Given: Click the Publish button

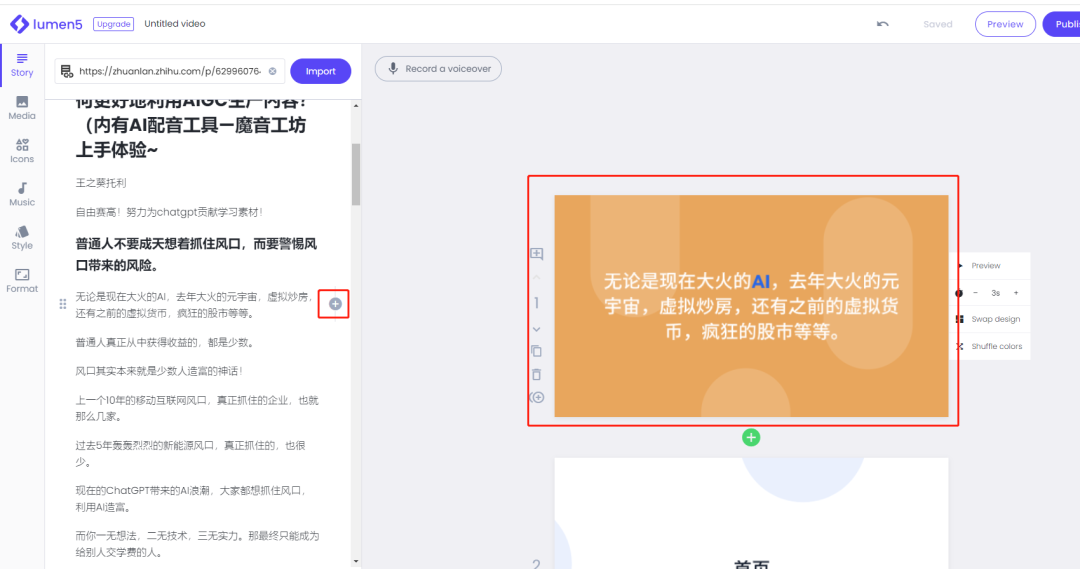Looking at the screenshot, I should click(x=1061, y=24).
